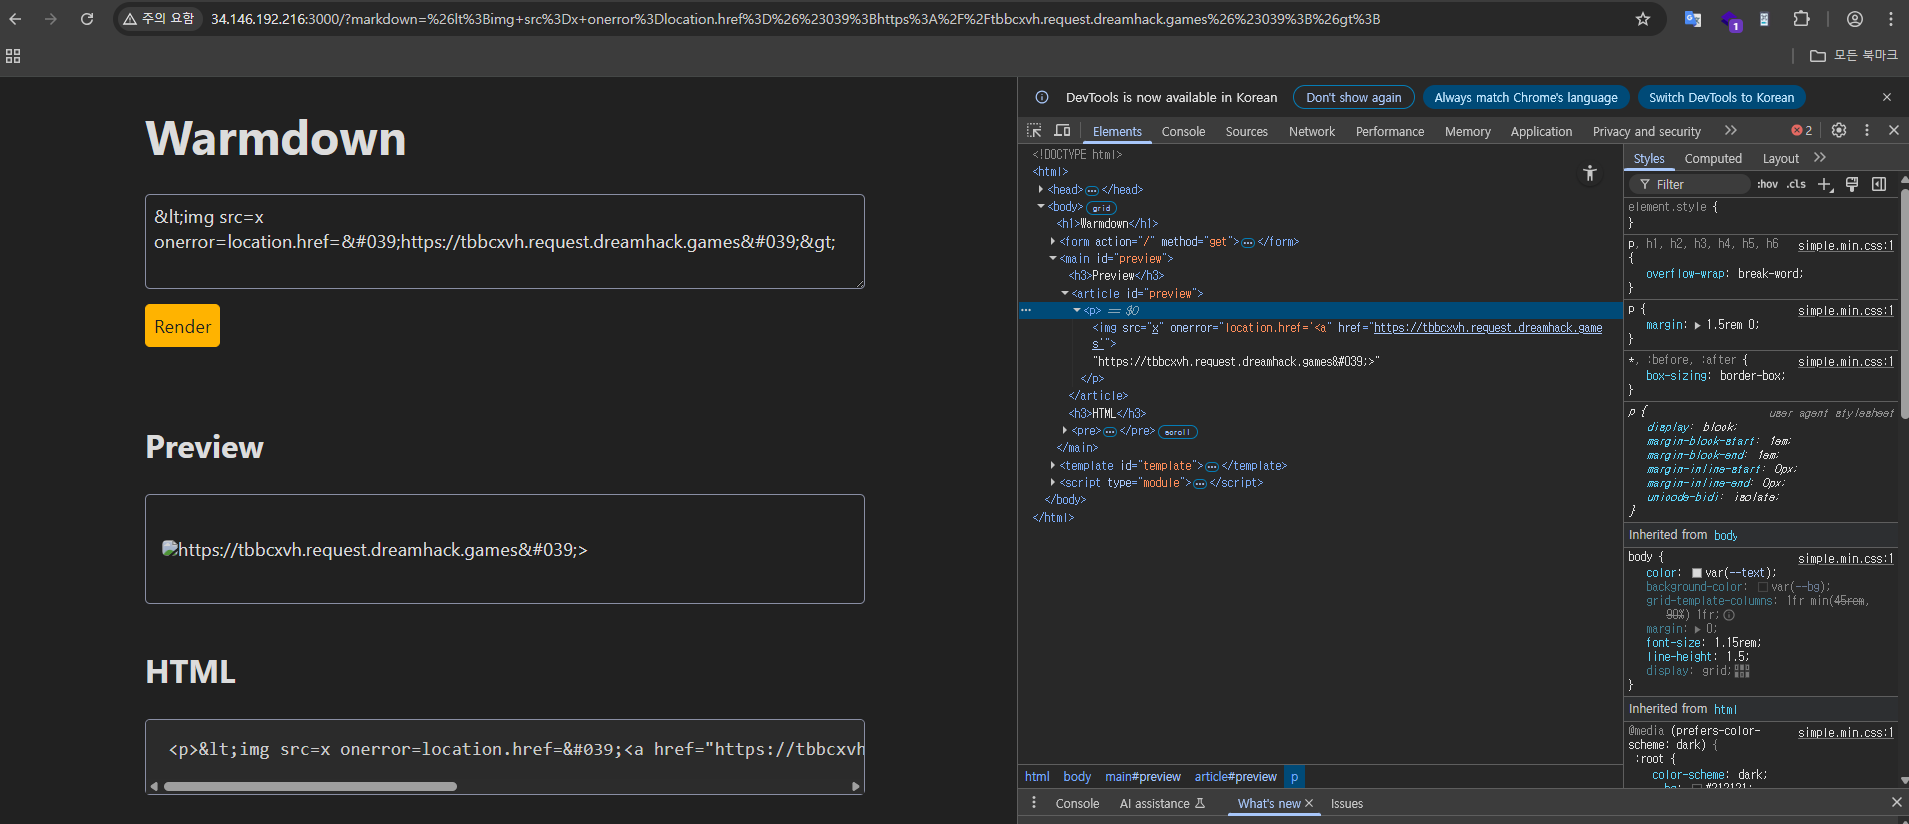Click Always match Chrome's language

[1525, 97]
